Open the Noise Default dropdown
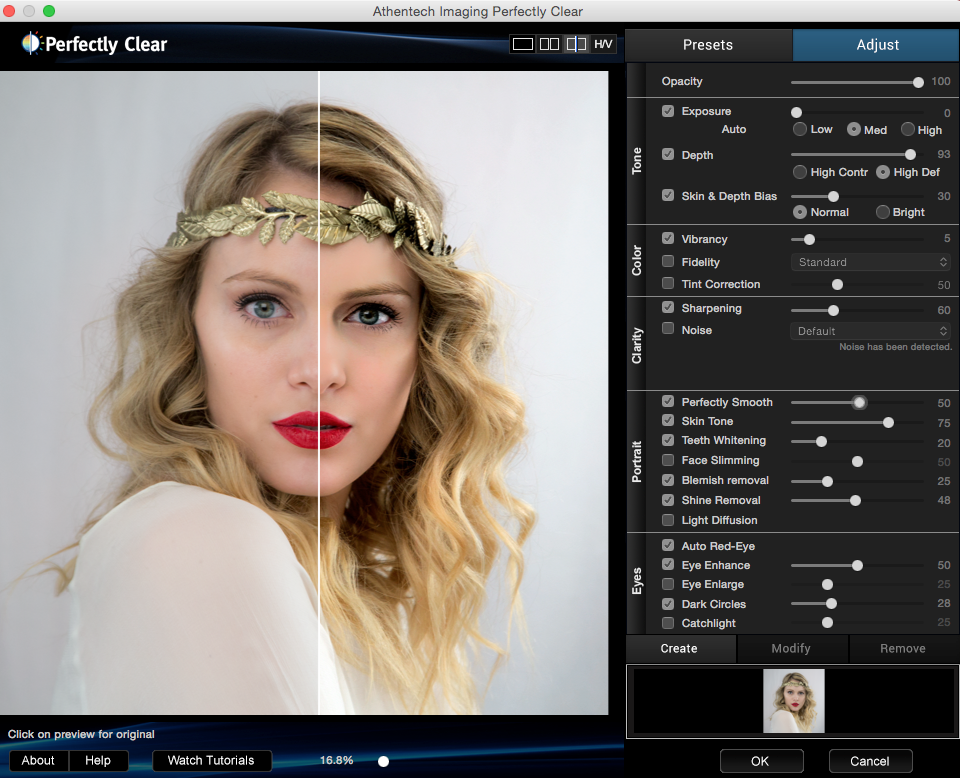Screen dimensions: 960x778 [x=871, y=331]
